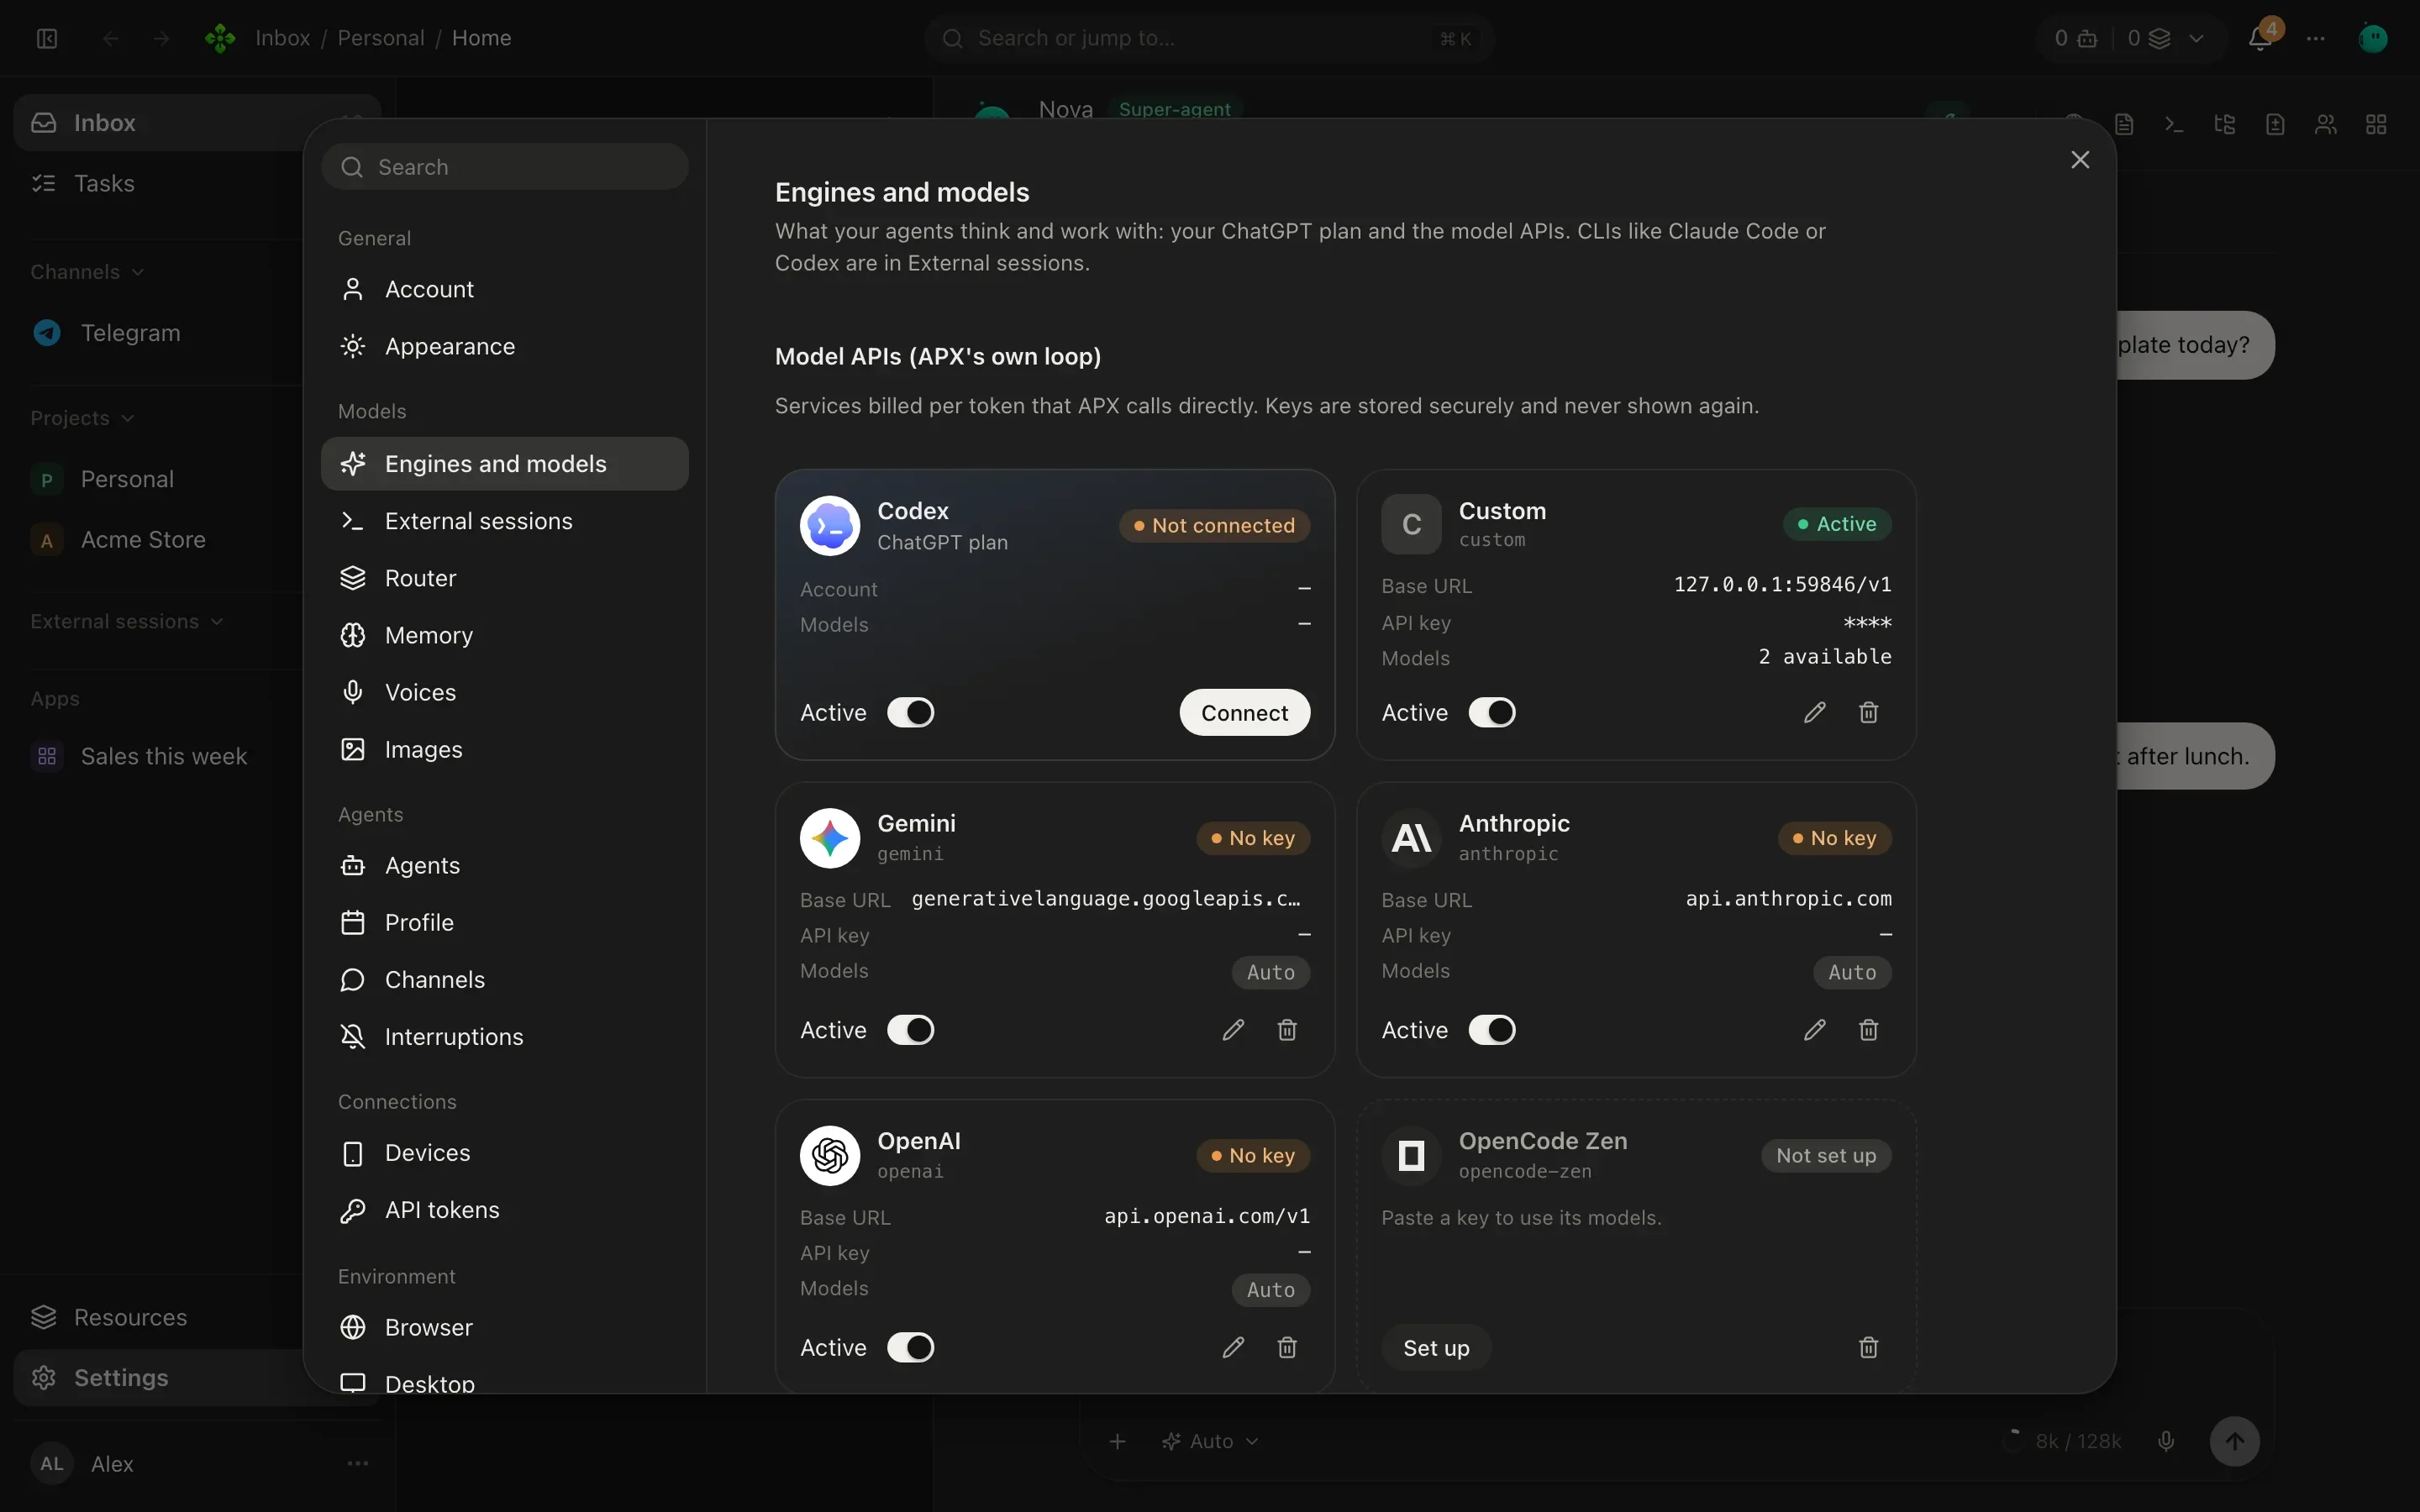Edit the Gemini provider settings
The height and width of the screenshot is (1512, 2420).
(1233, 1029)
